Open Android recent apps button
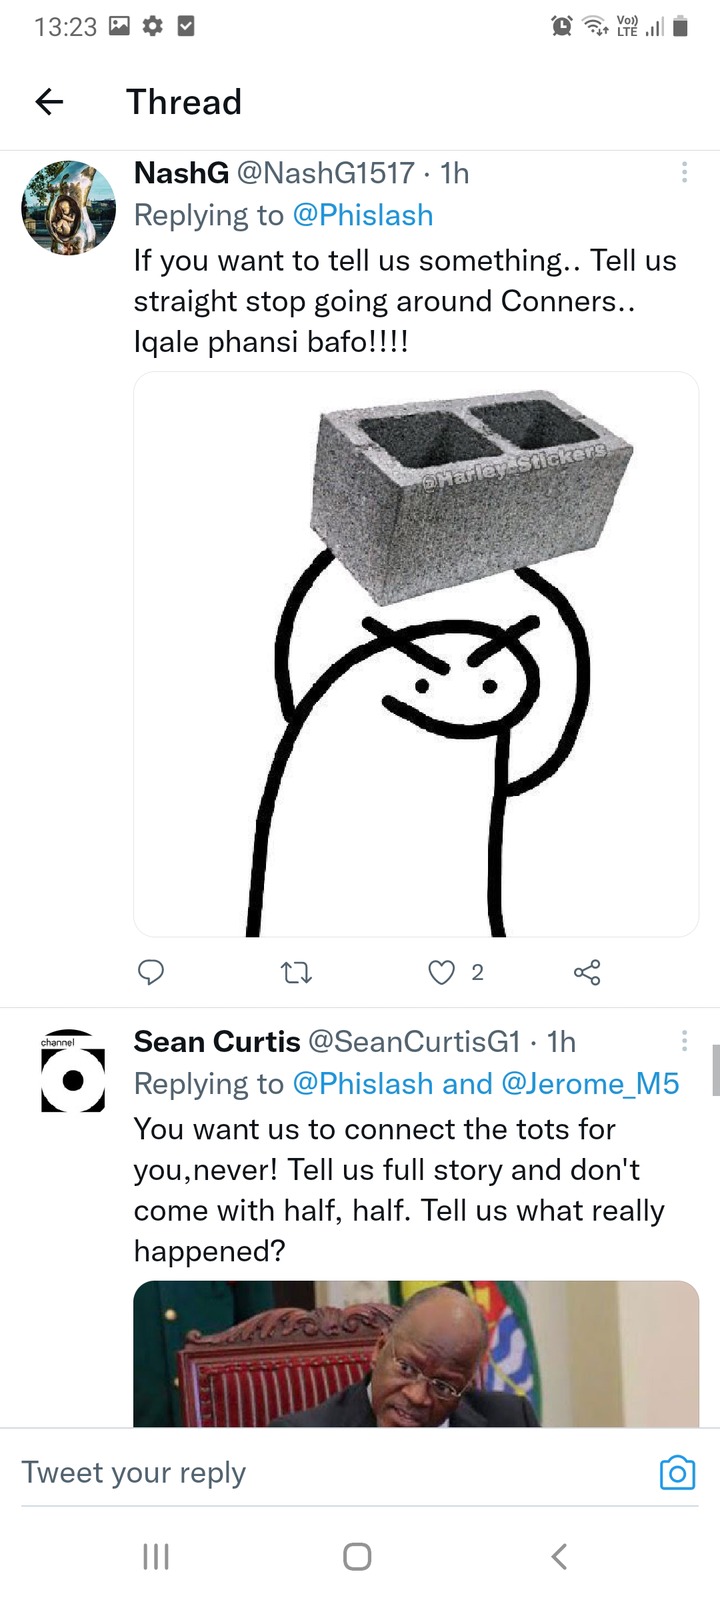720x1600 pixels. tap(156, 1556)
